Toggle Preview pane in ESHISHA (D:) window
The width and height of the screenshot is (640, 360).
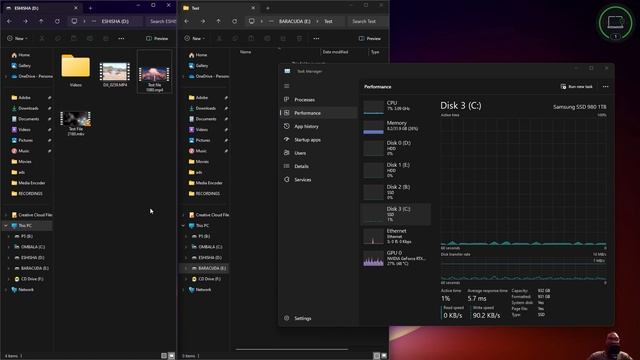pyautogui.click(x=157, y=38)
